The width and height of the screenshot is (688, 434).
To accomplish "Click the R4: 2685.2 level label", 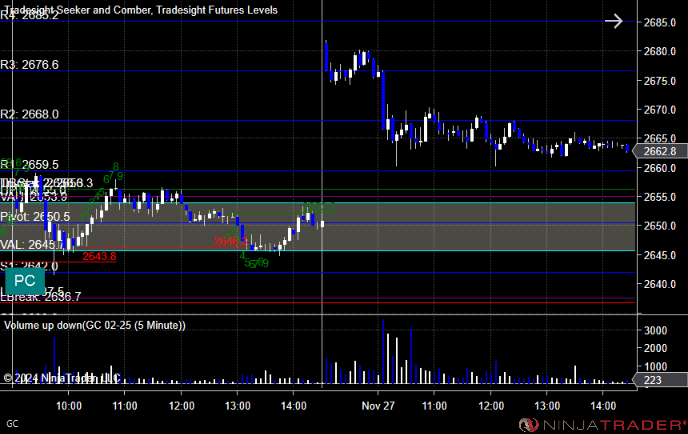I will pyautogui.click(x=29, y=16).
